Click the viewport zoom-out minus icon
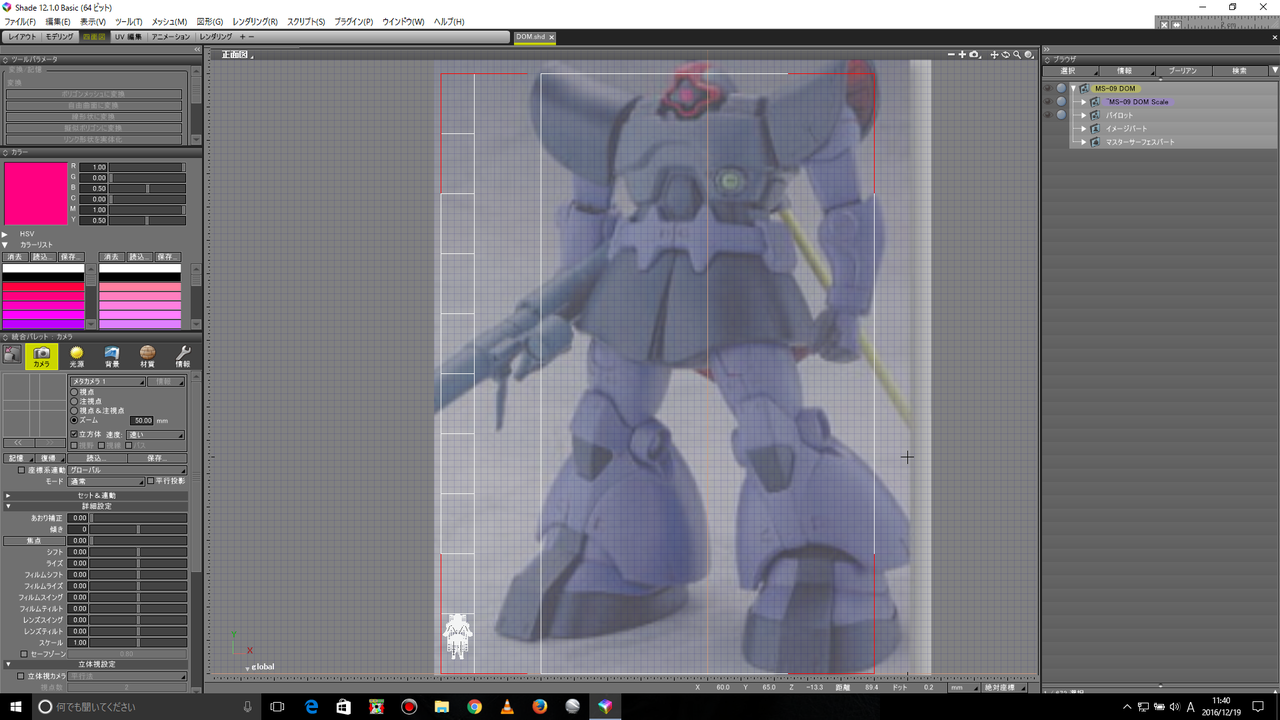Screen dimensions: 1280x720 click(x=951, y=55)
